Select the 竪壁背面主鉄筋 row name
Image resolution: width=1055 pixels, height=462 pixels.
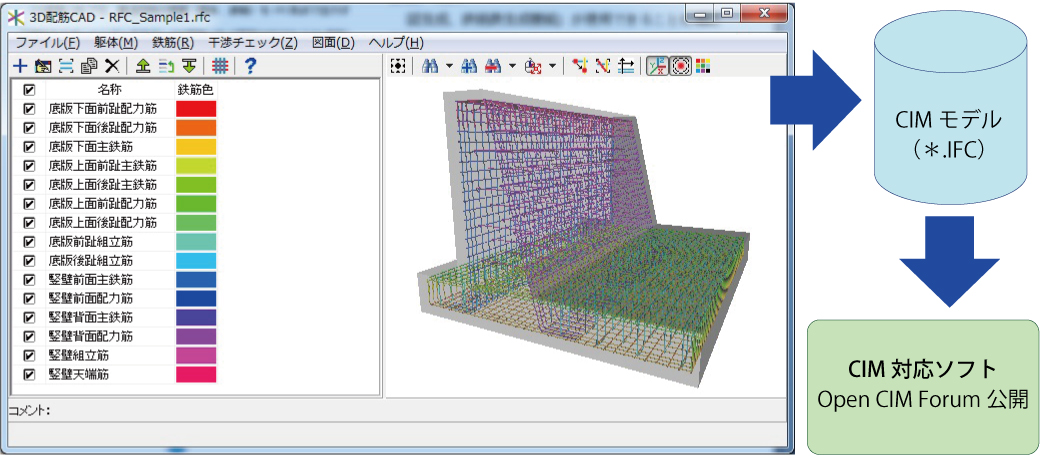click(x=91, y=317)
